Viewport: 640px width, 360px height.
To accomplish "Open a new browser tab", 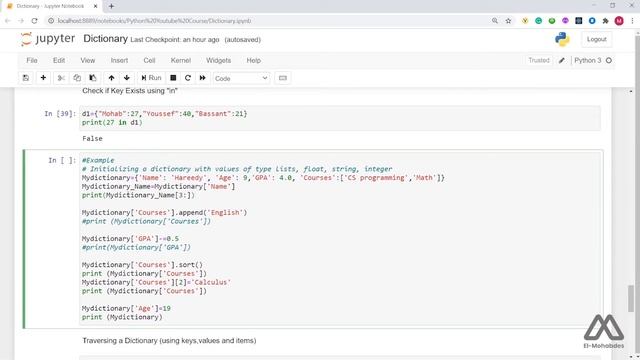I will [x=111, y=6].
